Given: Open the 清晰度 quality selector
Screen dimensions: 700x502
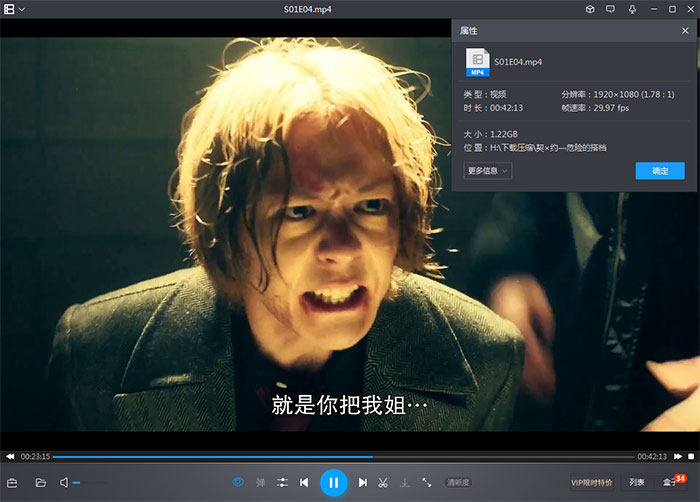Looking at the screenshot, I should [458, 483].
